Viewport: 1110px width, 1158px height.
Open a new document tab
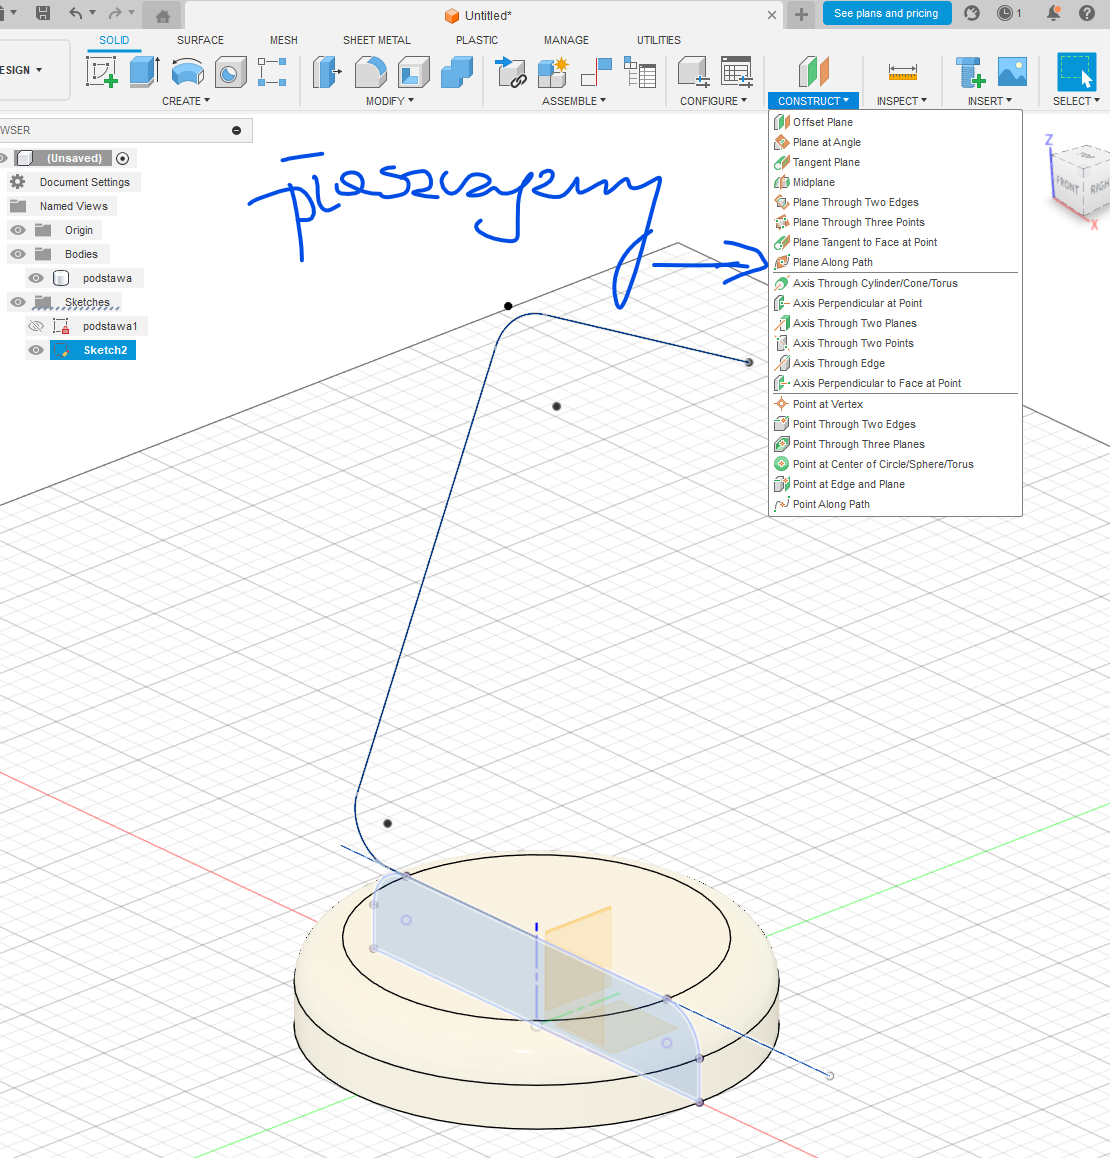801,14
